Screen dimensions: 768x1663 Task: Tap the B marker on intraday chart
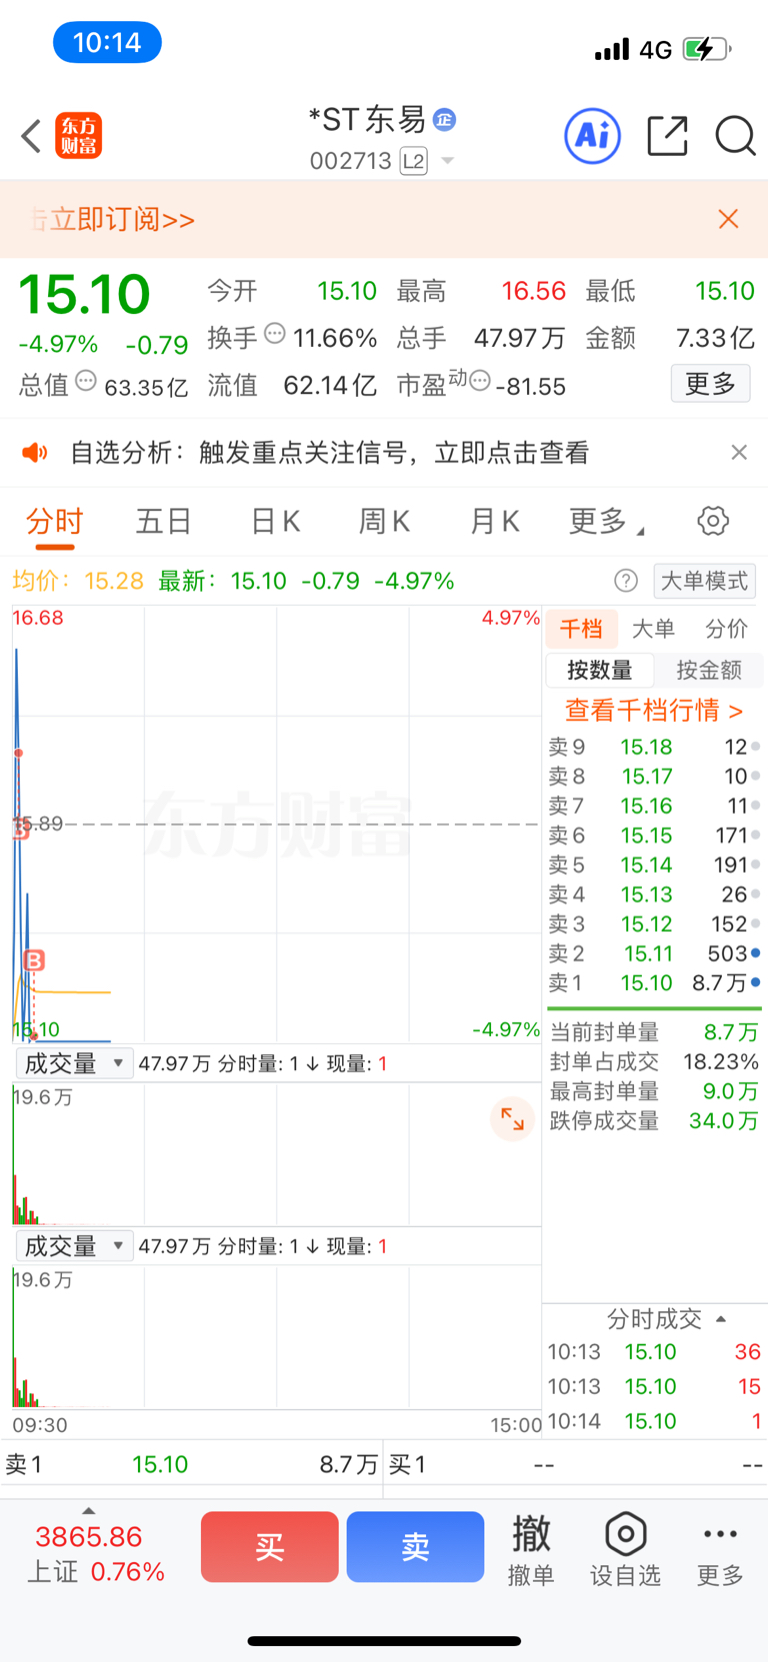point(34,961)
